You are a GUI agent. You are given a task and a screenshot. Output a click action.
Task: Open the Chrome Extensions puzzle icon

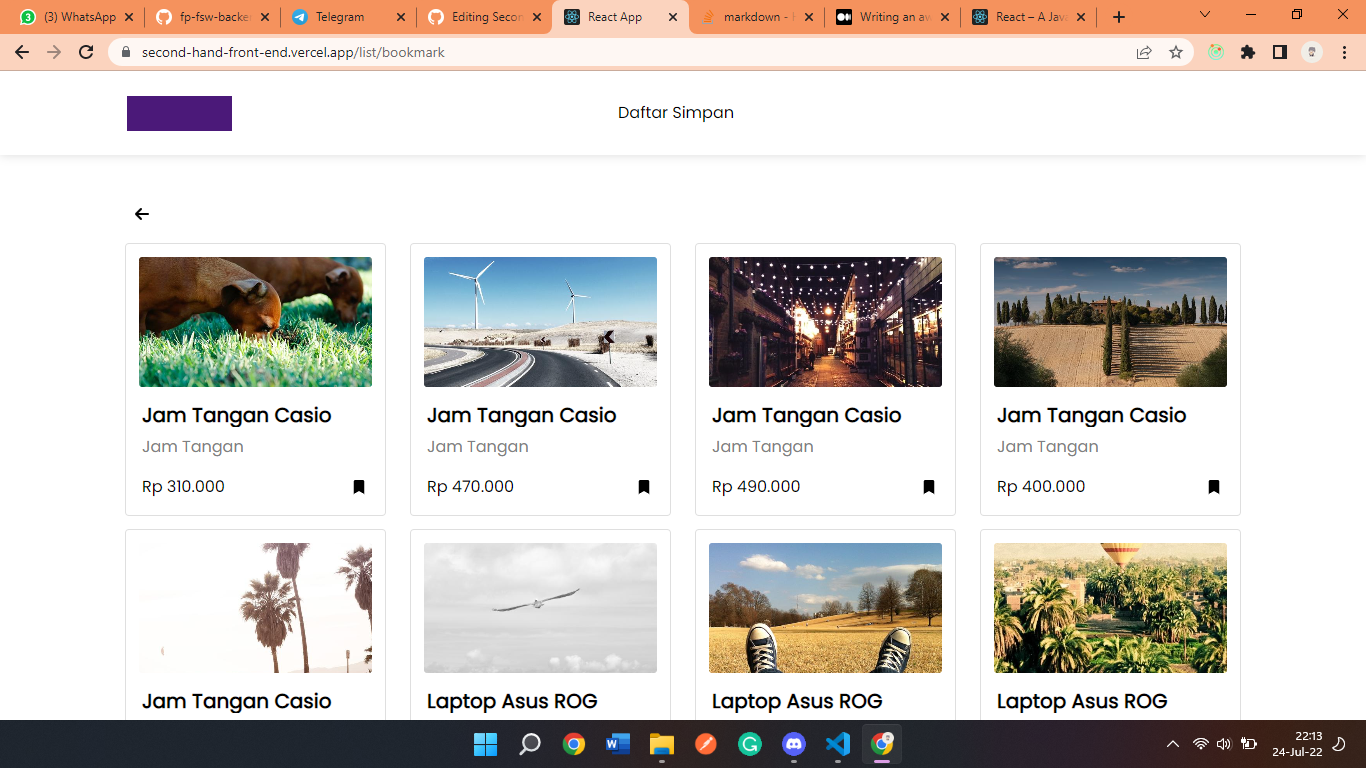(x=1248, y=51)
